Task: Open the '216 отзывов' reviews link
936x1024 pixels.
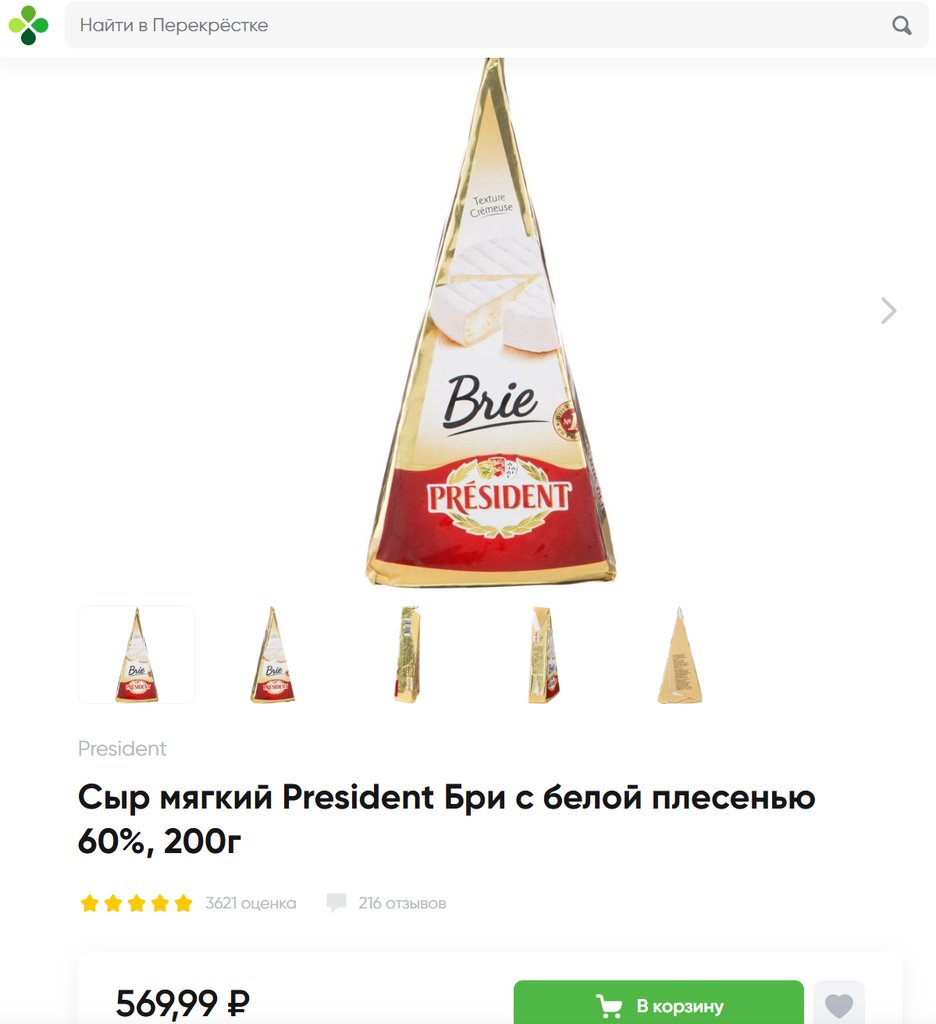Action: (x=402, y=903)
